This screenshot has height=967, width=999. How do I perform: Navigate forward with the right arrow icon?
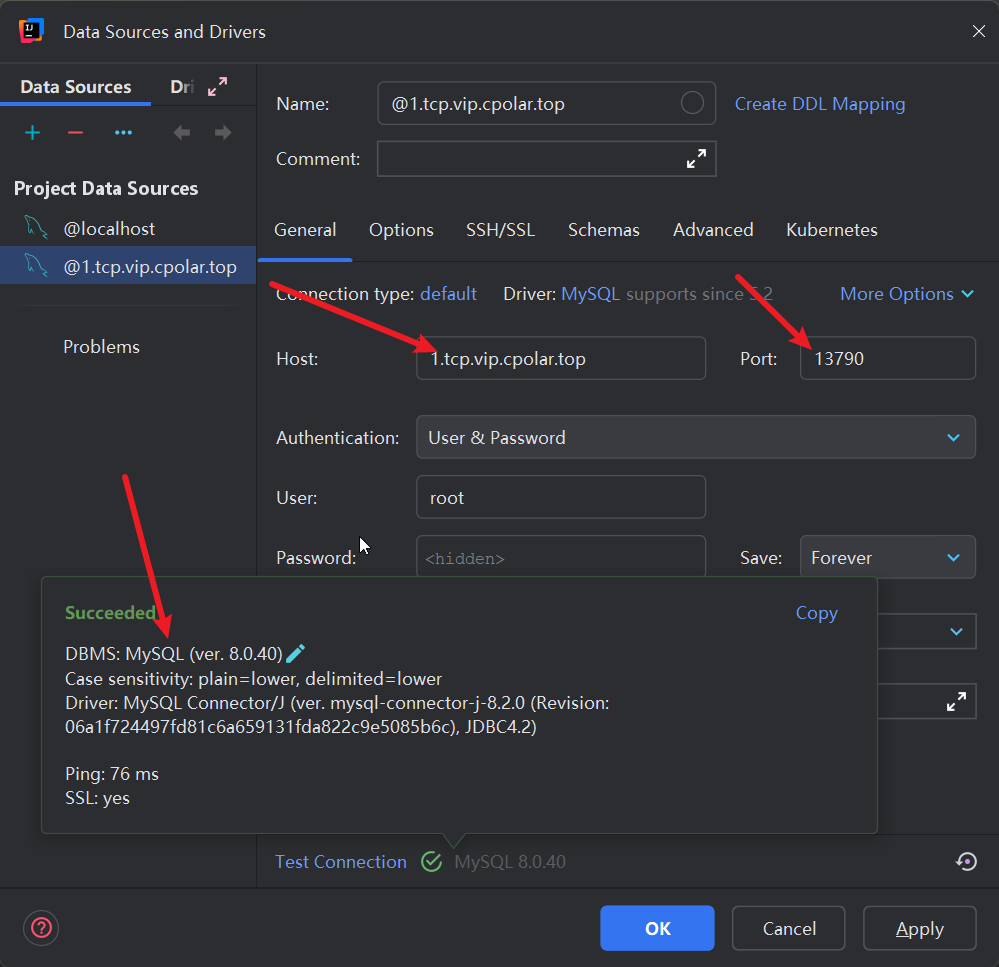point(223,133)
